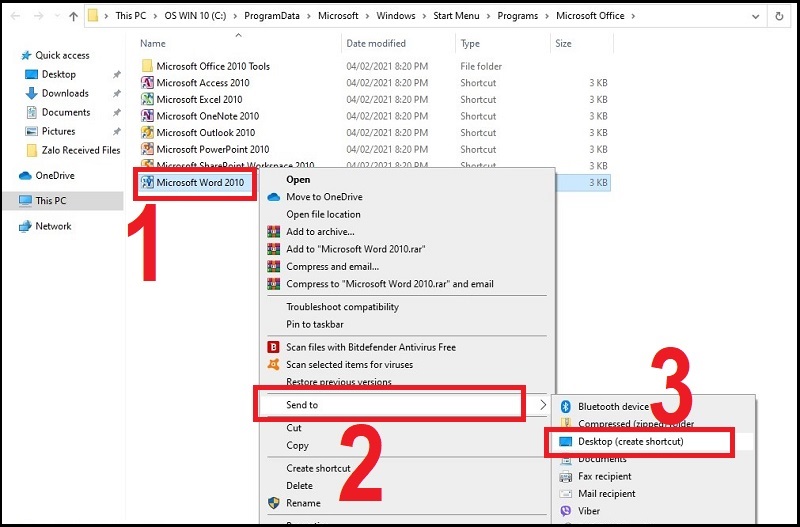Image resolution: width=800 pixels, height=527 pixels.
Task: Click the Zalo Received Files folder icon
Action: [x=32, y=150]
